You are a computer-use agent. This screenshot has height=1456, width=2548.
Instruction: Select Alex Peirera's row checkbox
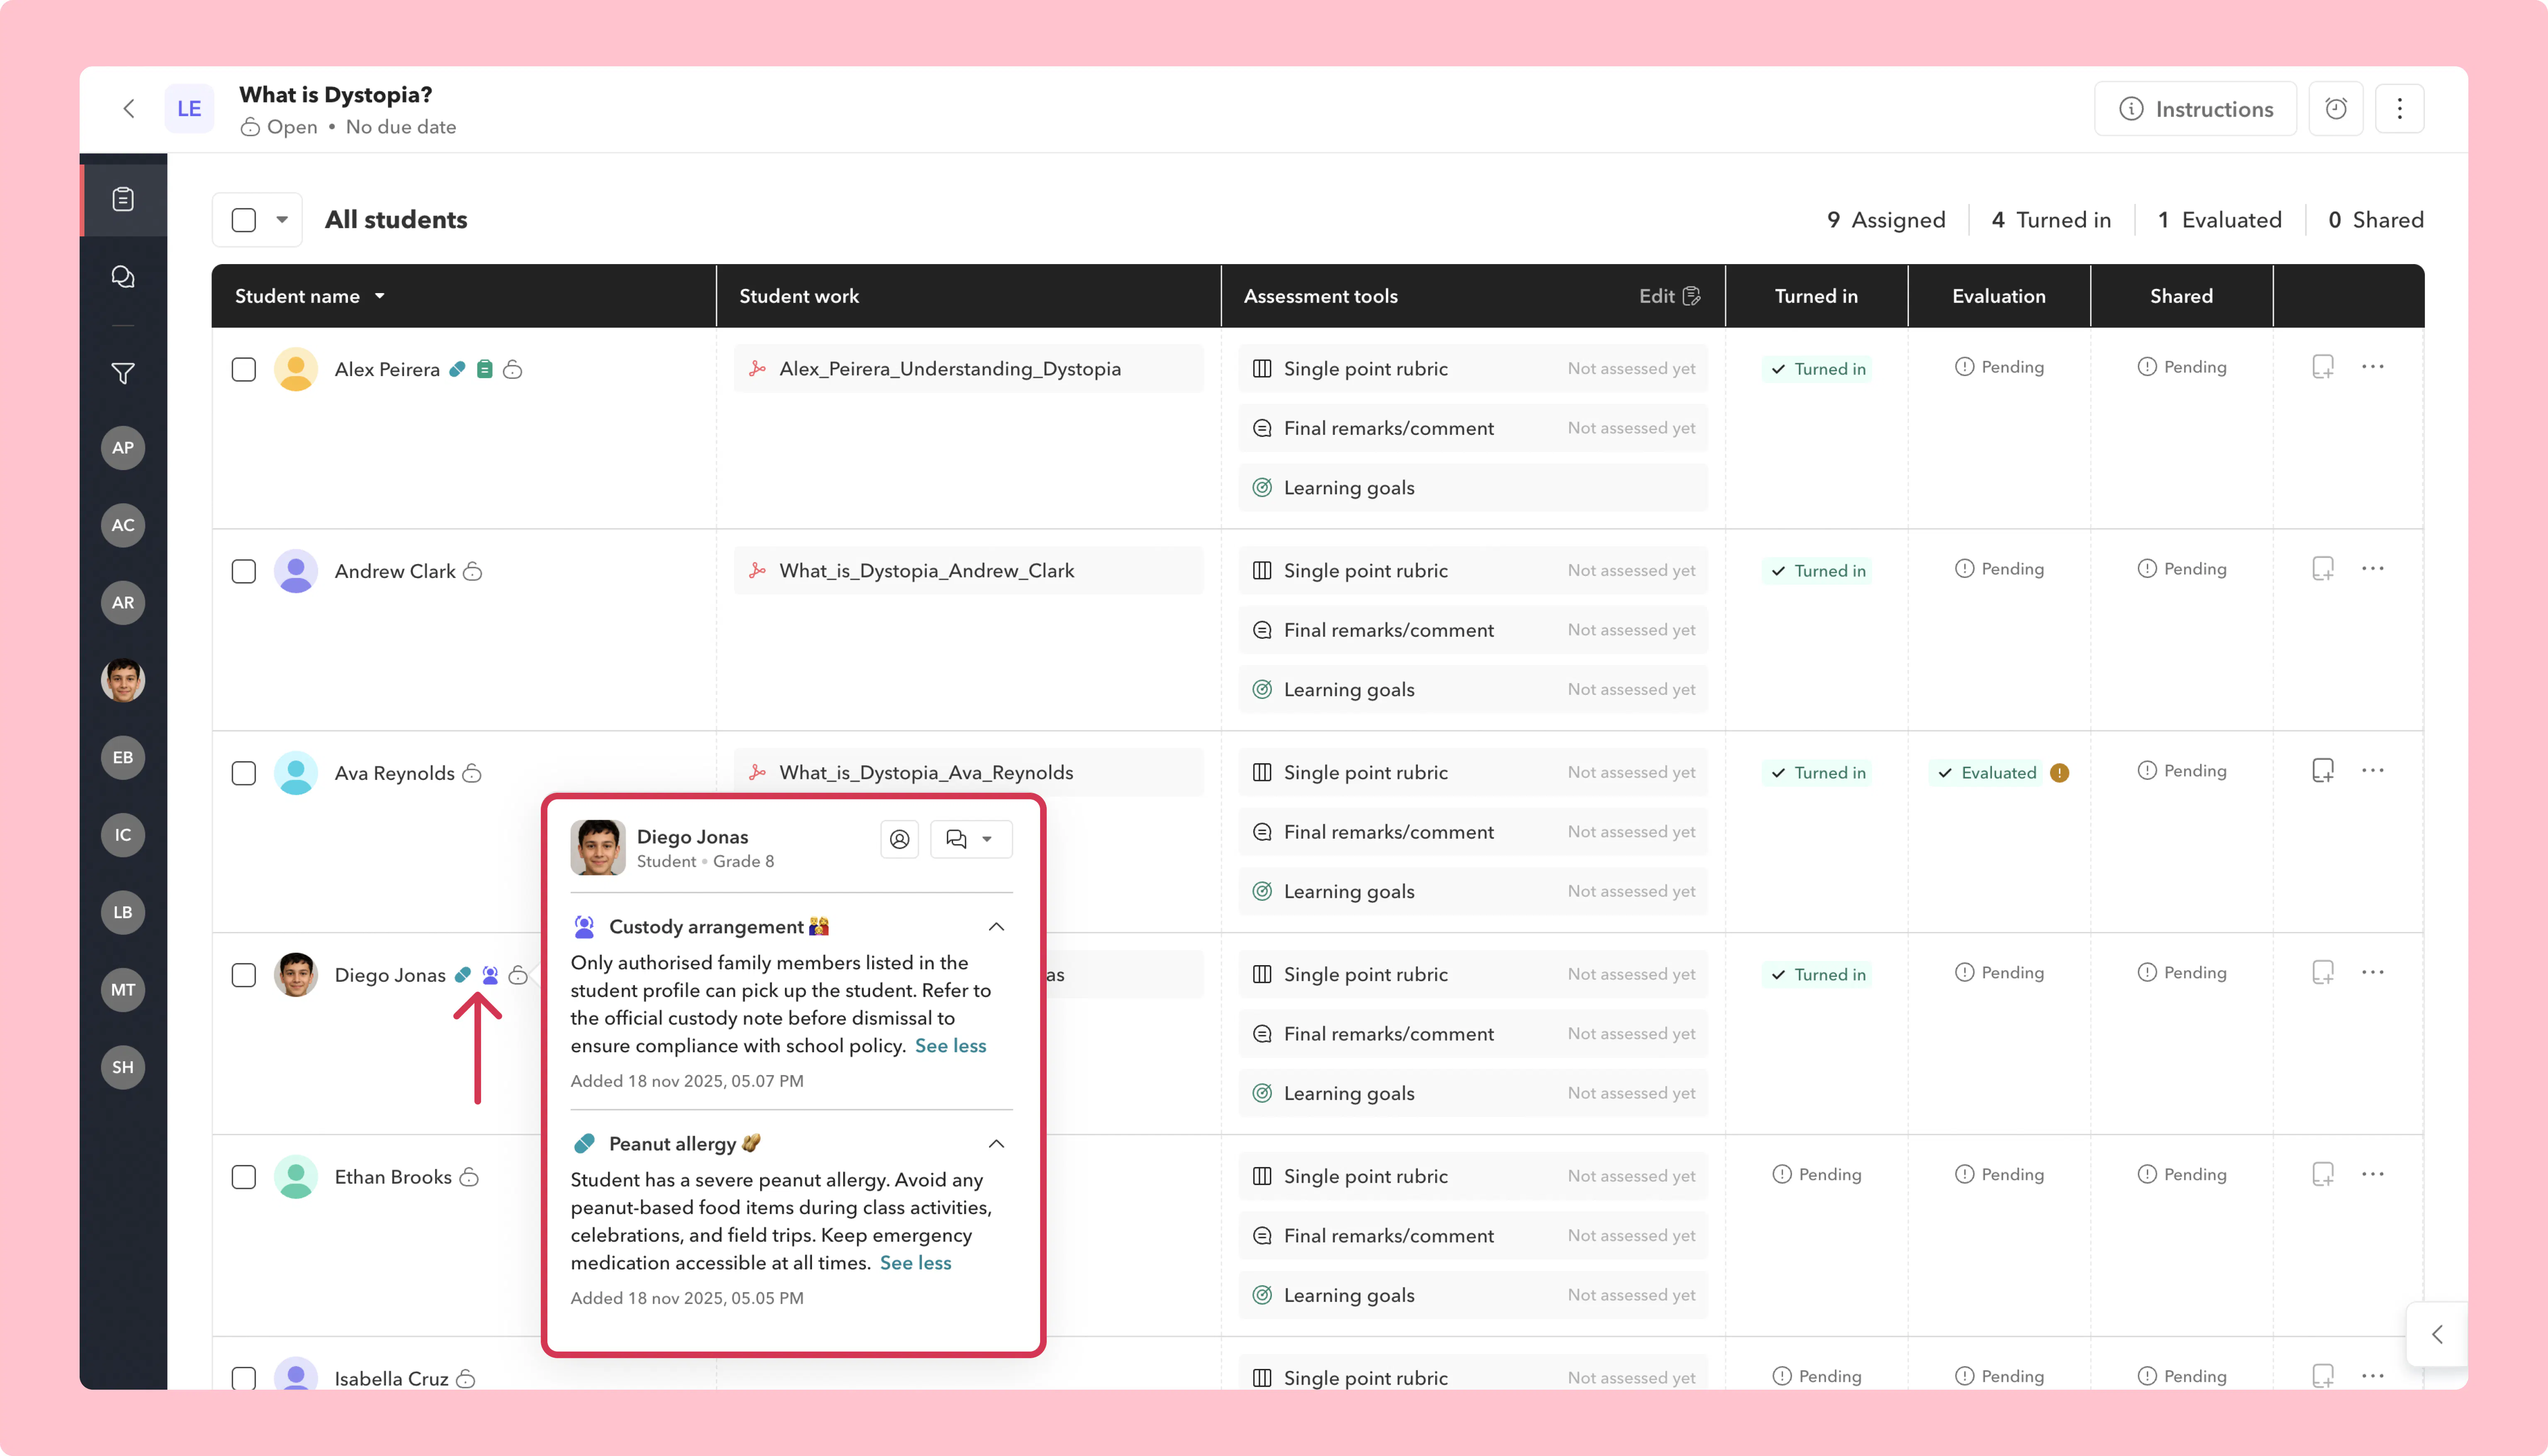point(244,369)
